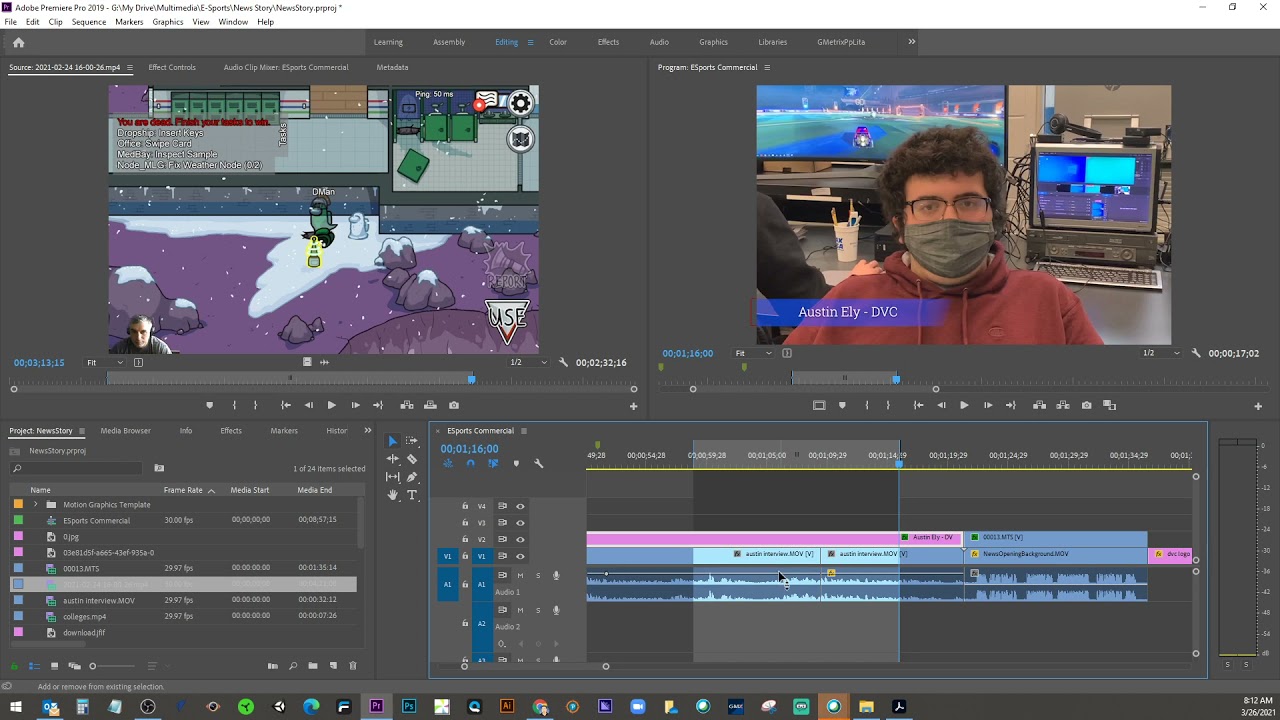Toggle V1 track lock
1280x720 pixels.
(465, 556)
